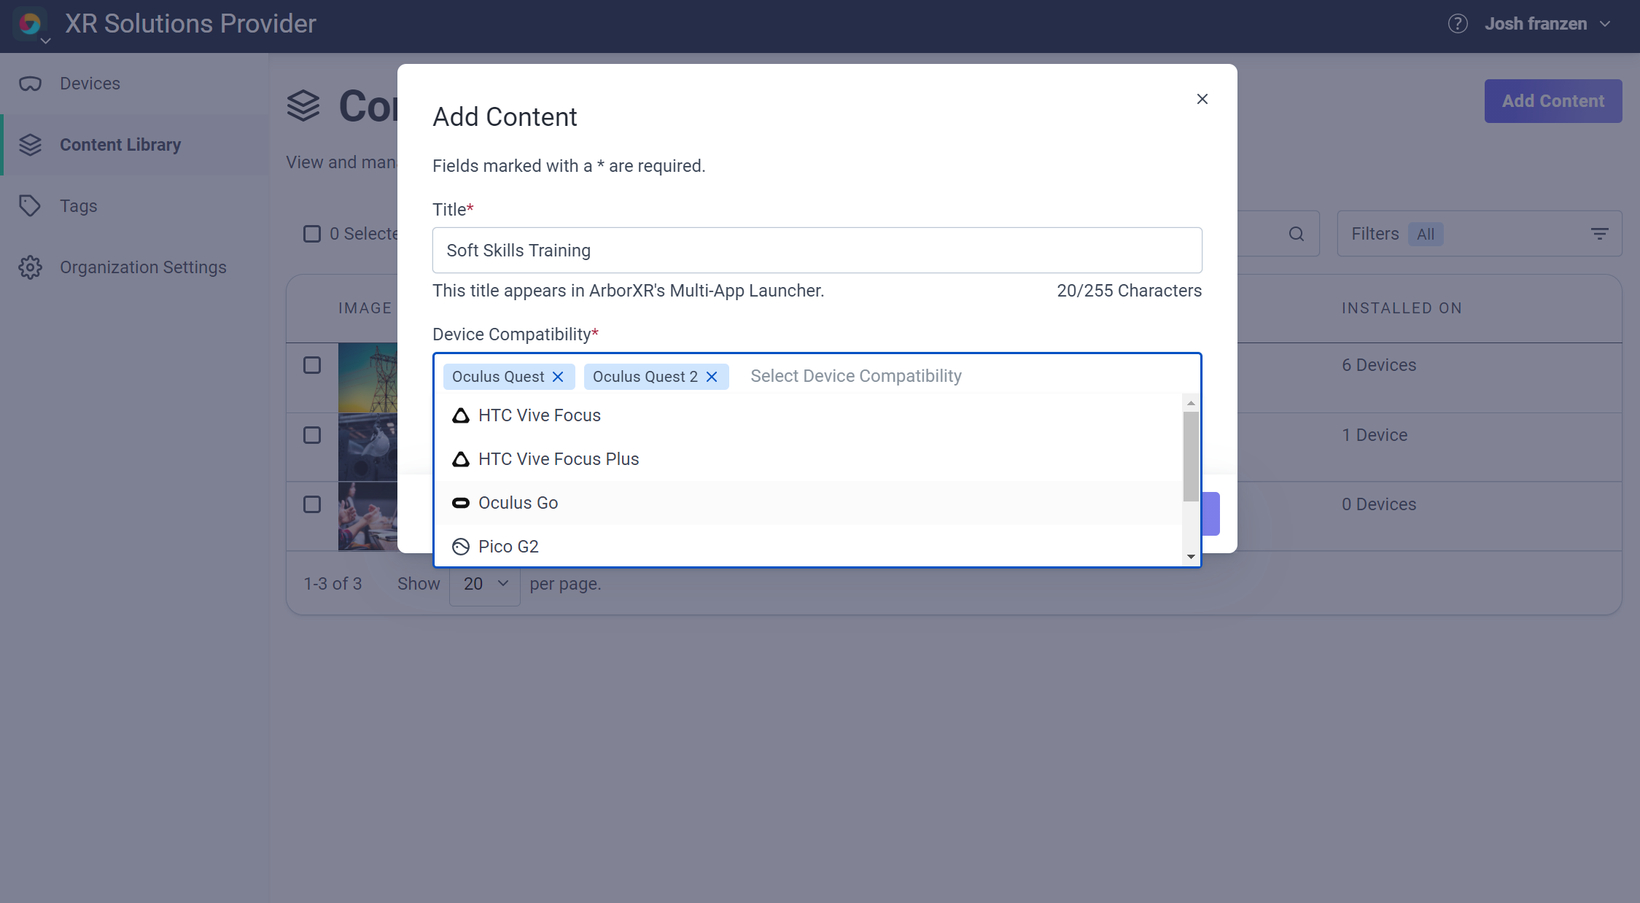Click the filter lines icon

pyautogui.click(x=1600, y=234)
